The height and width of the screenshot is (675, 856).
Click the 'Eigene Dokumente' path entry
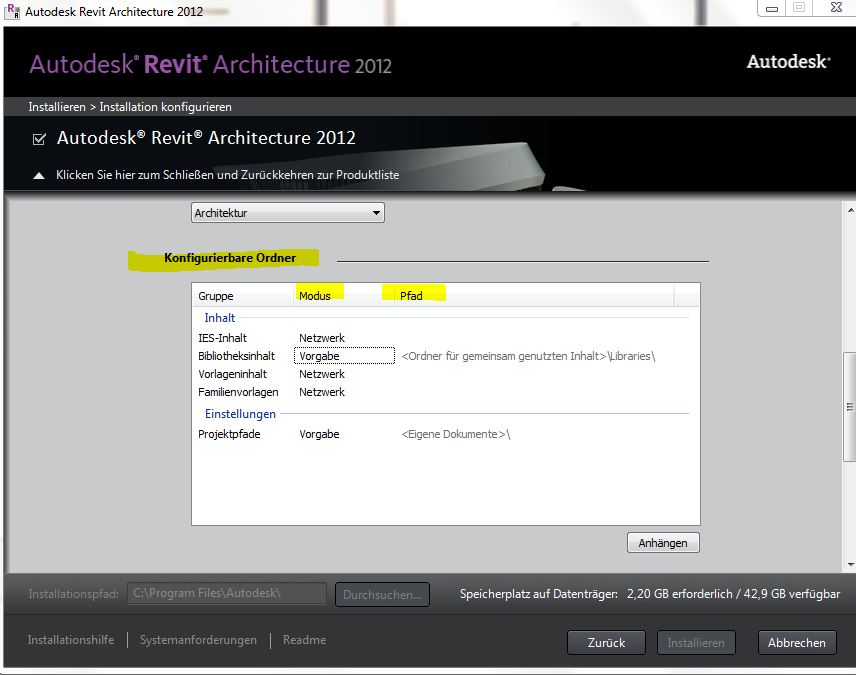point(455,434)
